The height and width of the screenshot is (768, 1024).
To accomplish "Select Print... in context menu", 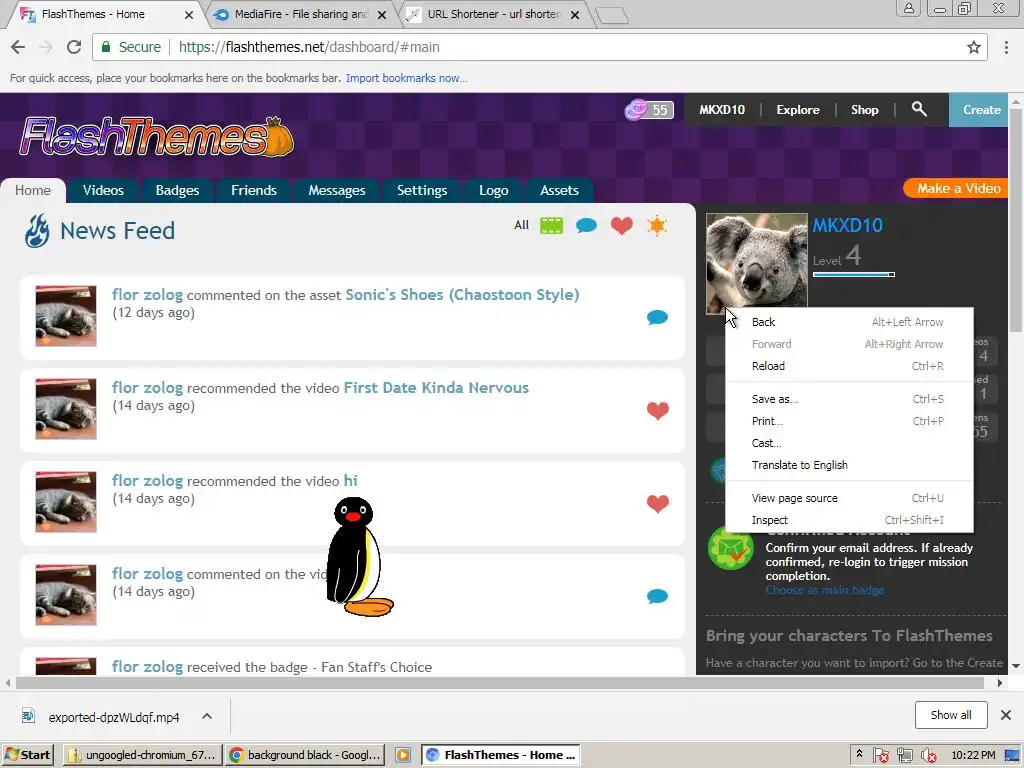I will tap(848, 421).
